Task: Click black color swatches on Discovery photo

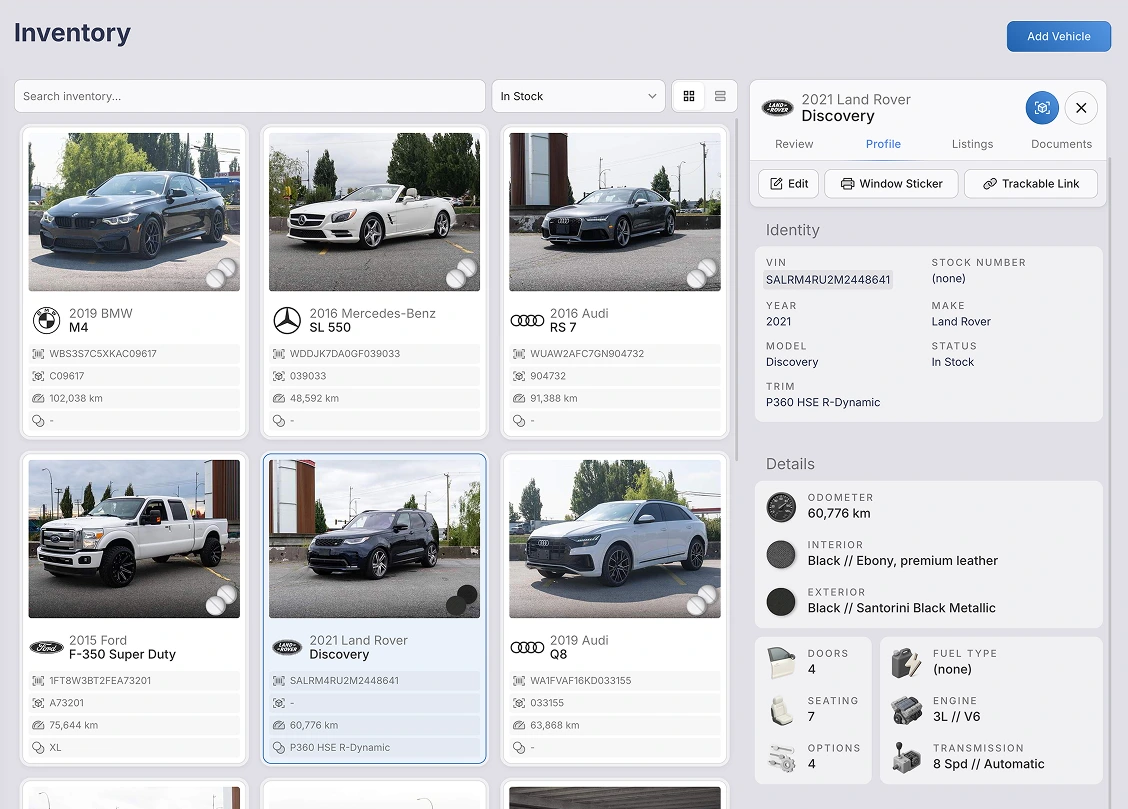Action: (461, 600)
